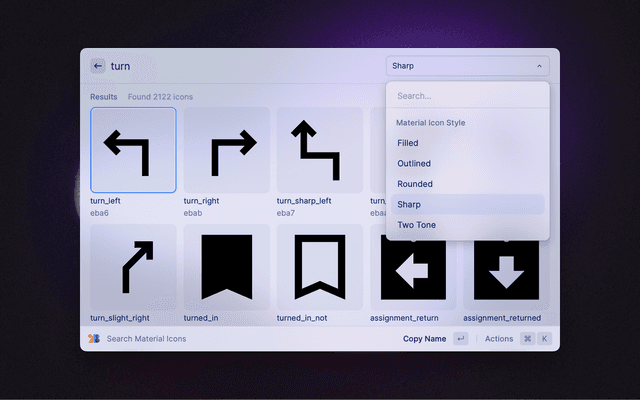Image resolution: width=640 pixels, height=400 pixels.
Task: Select the turn_right arrow icon
Action: coord(226,150)
